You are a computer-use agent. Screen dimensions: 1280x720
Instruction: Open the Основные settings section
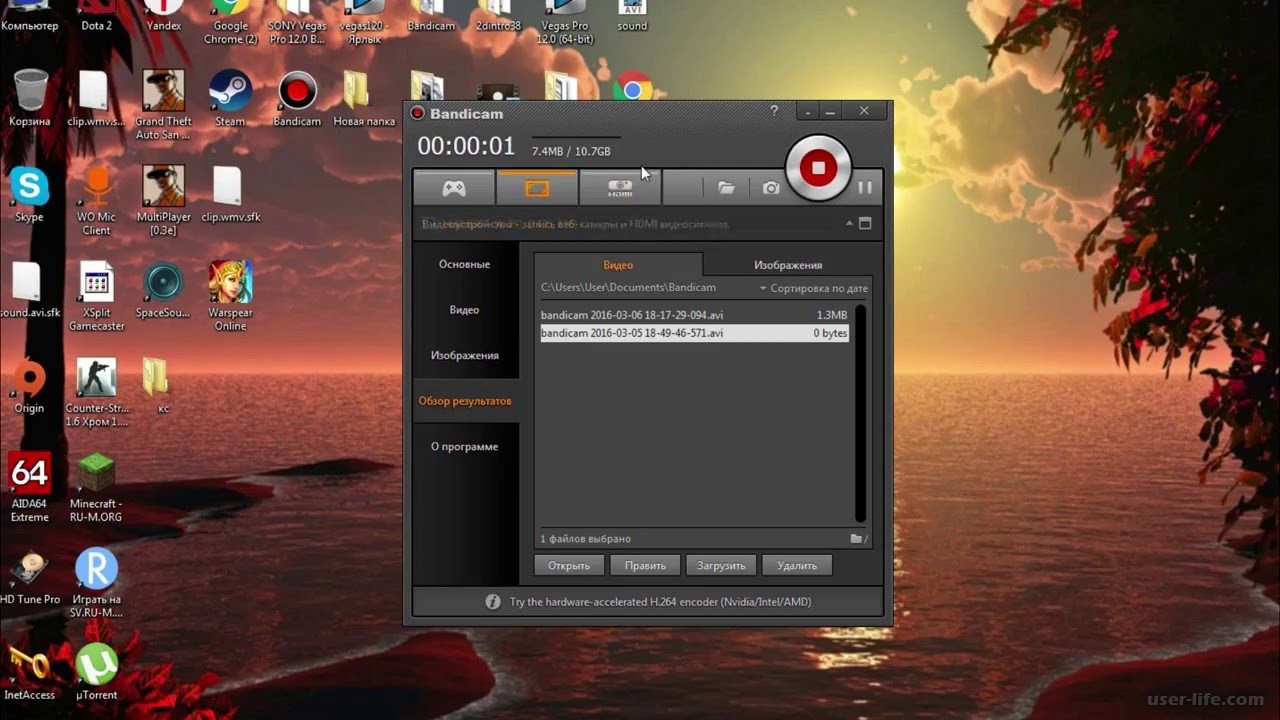(464, 264)
